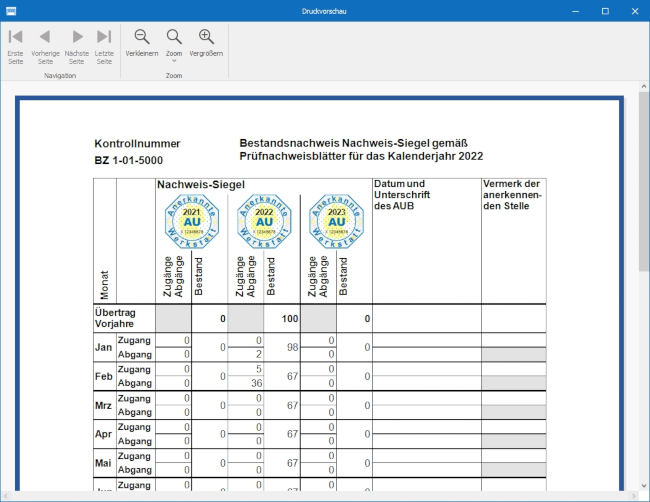This screenshot has height=502, width=650.
Task: Close the Druckvorschau window
Action: [633, 10]
